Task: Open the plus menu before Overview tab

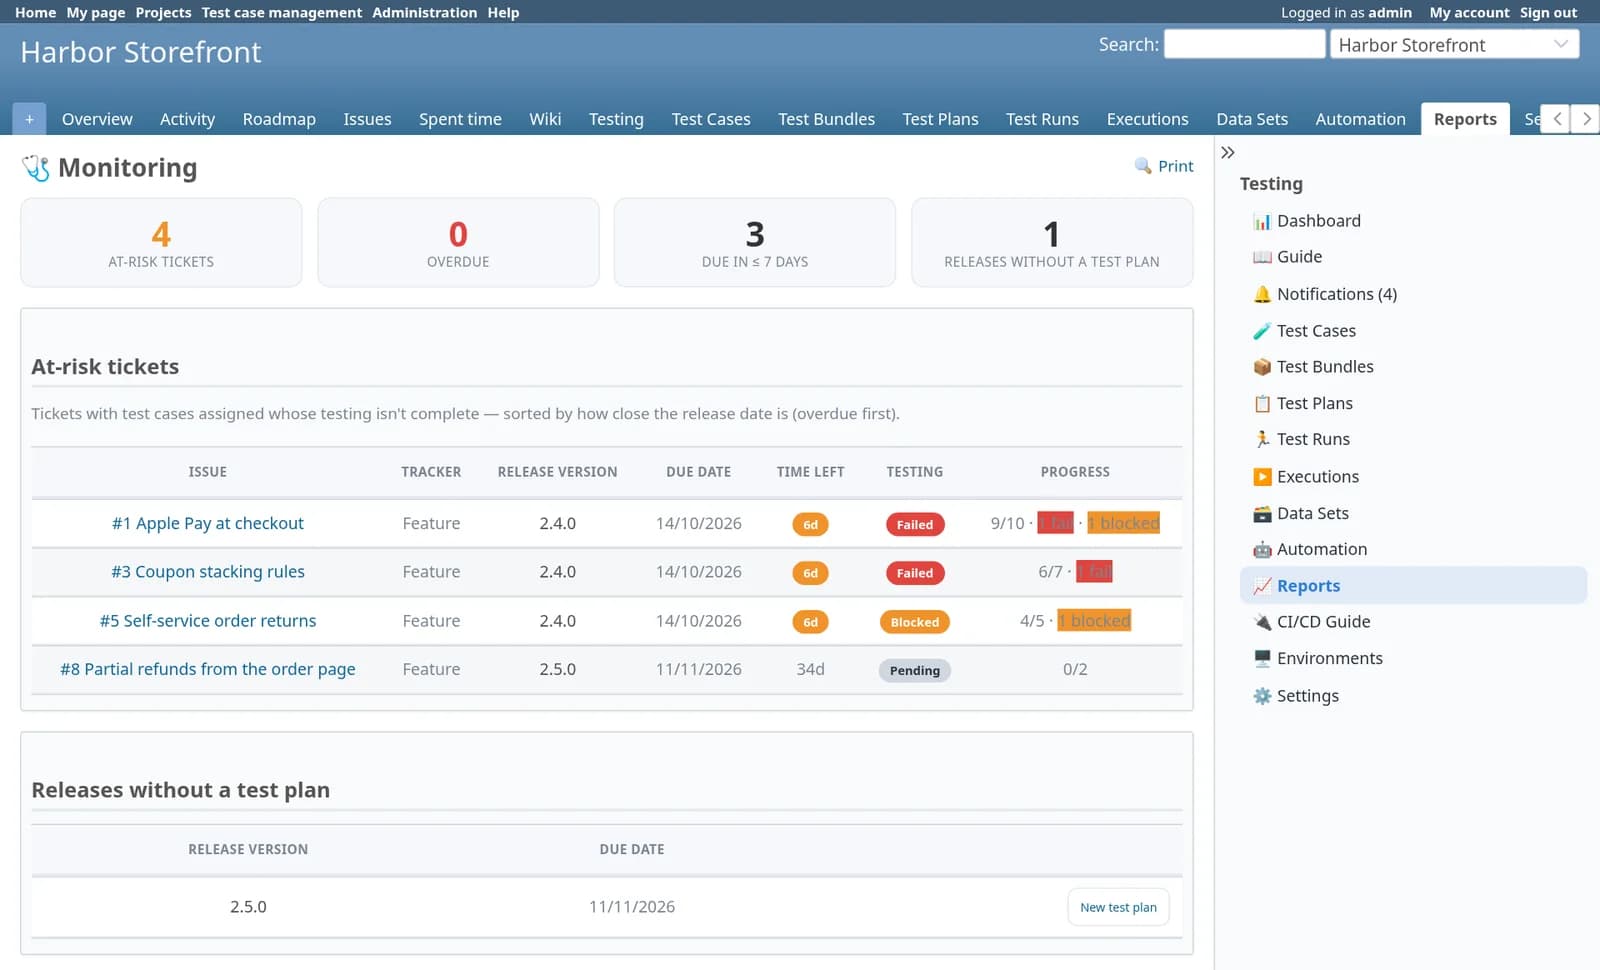Action: coord(29,119)
